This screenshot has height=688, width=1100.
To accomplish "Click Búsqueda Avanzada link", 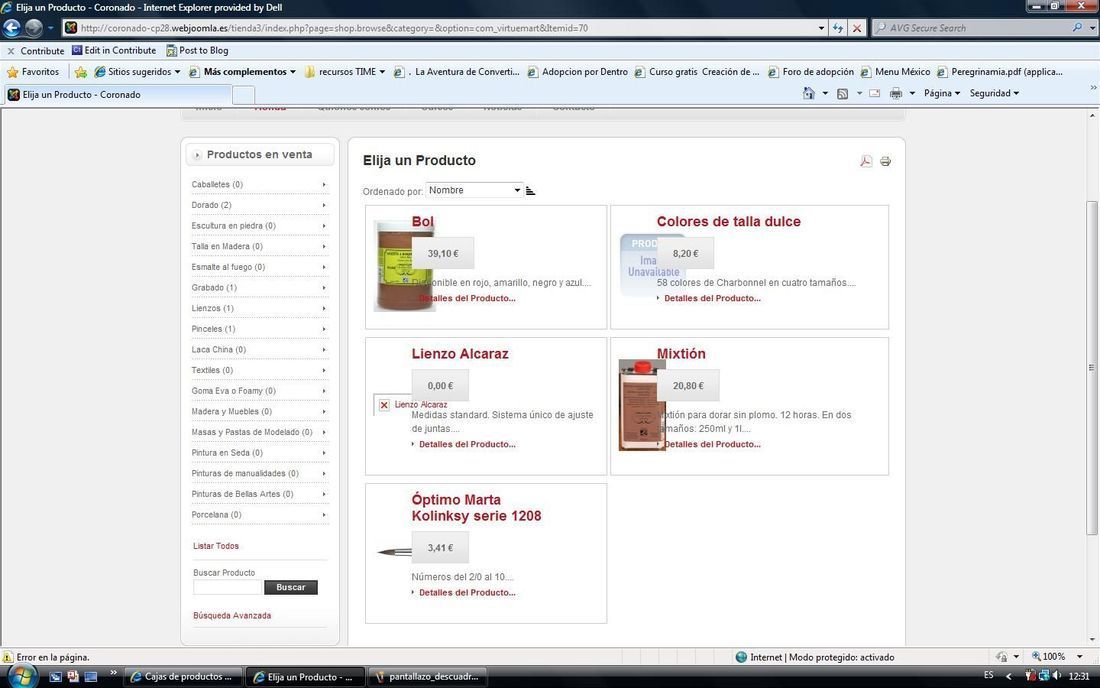I will pyautogui.click(x=232, y=616).
